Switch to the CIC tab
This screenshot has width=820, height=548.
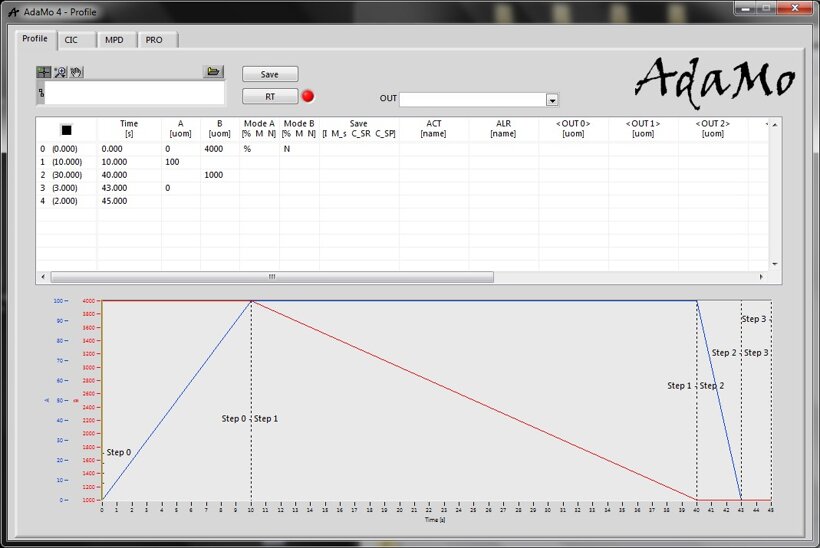click(72, 40)
